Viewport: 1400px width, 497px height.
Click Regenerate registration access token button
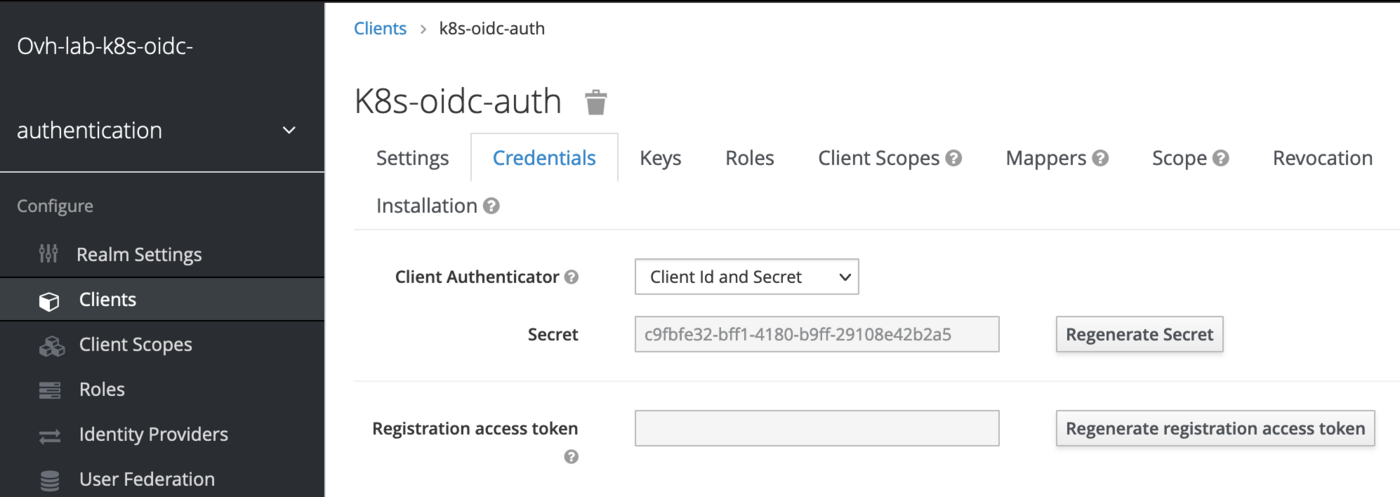tap(1215, 428)
